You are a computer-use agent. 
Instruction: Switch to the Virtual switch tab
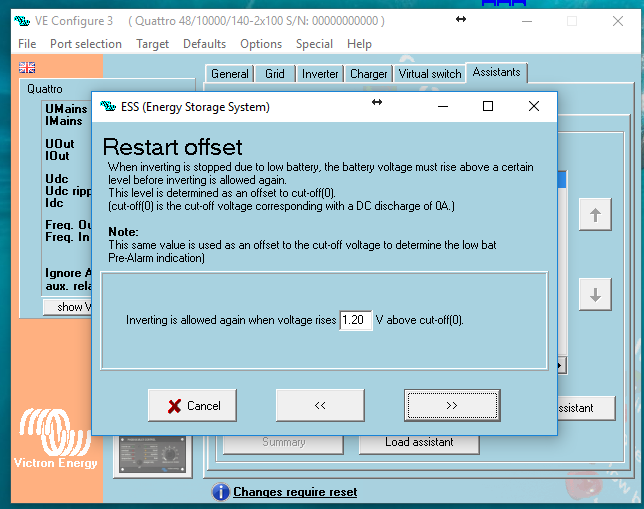coord(430,74)
